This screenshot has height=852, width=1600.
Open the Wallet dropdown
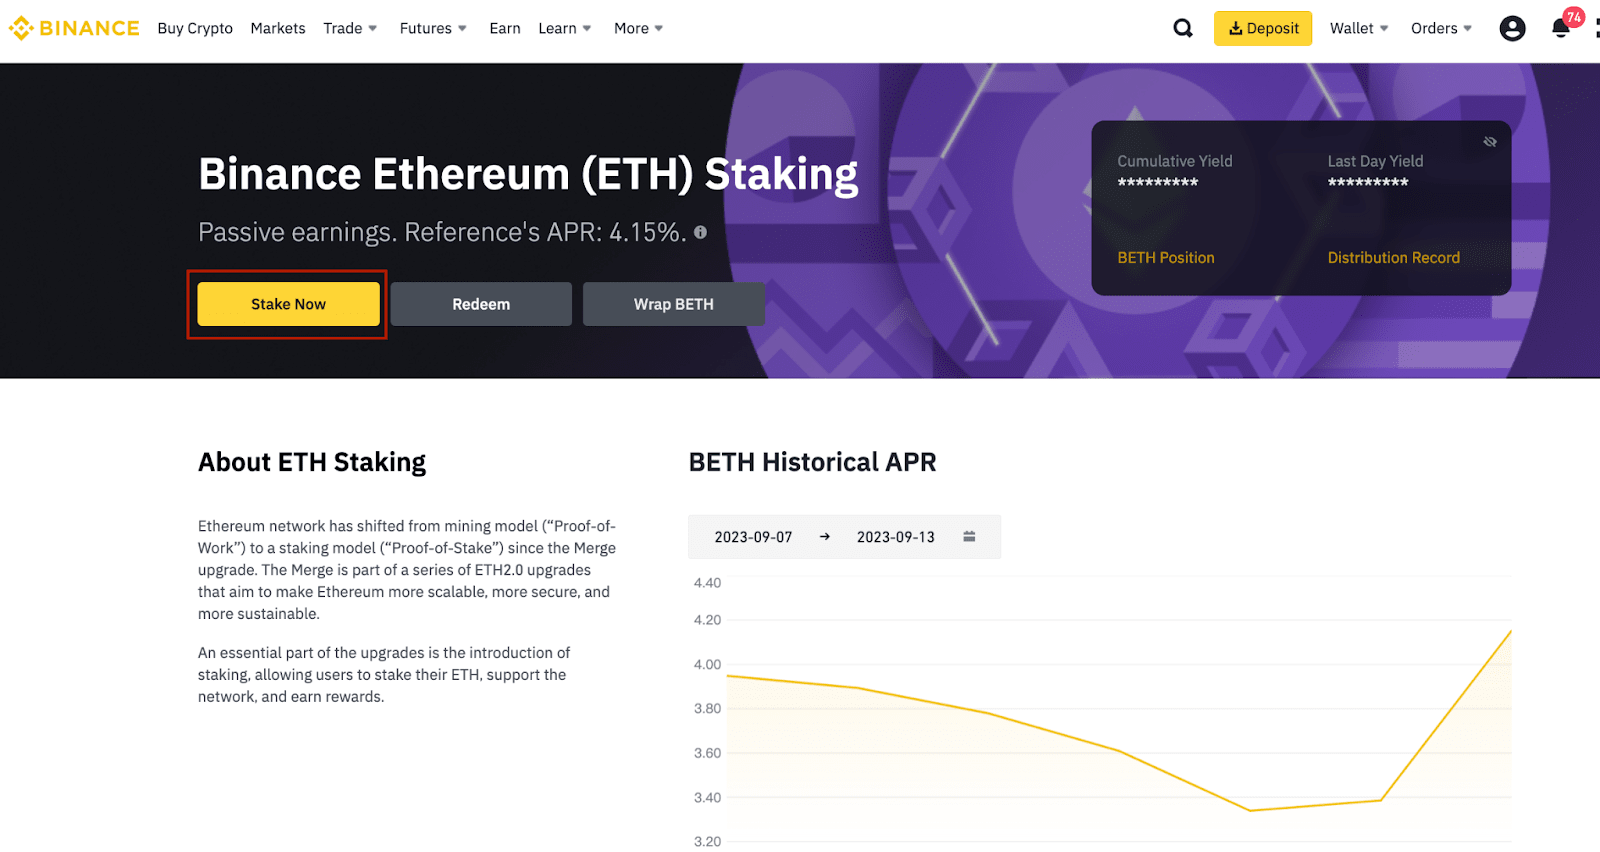pos(1359,28)
